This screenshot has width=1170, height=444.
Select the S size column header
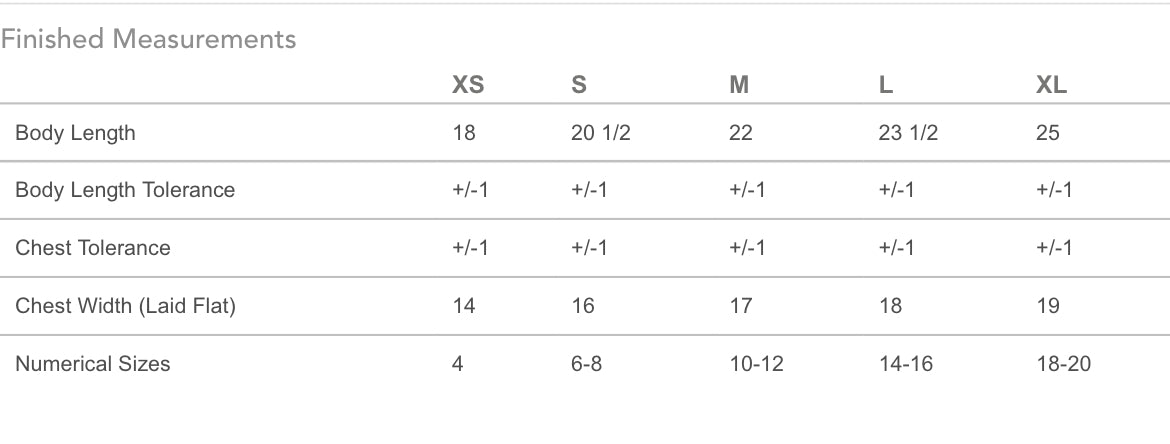click(x=579, y=85)
